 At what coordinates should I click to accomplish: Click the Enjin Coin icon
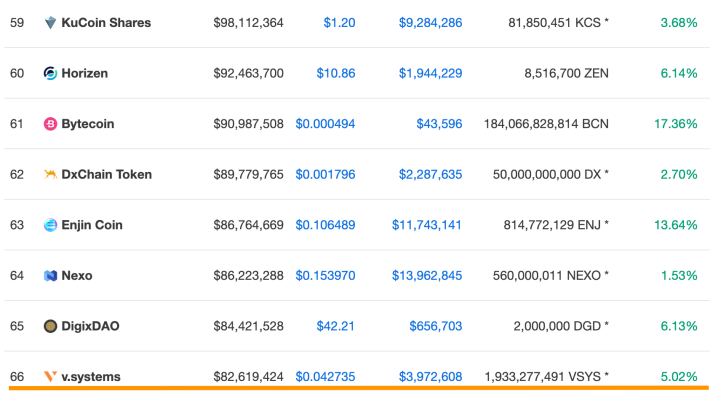click(50, 225)
